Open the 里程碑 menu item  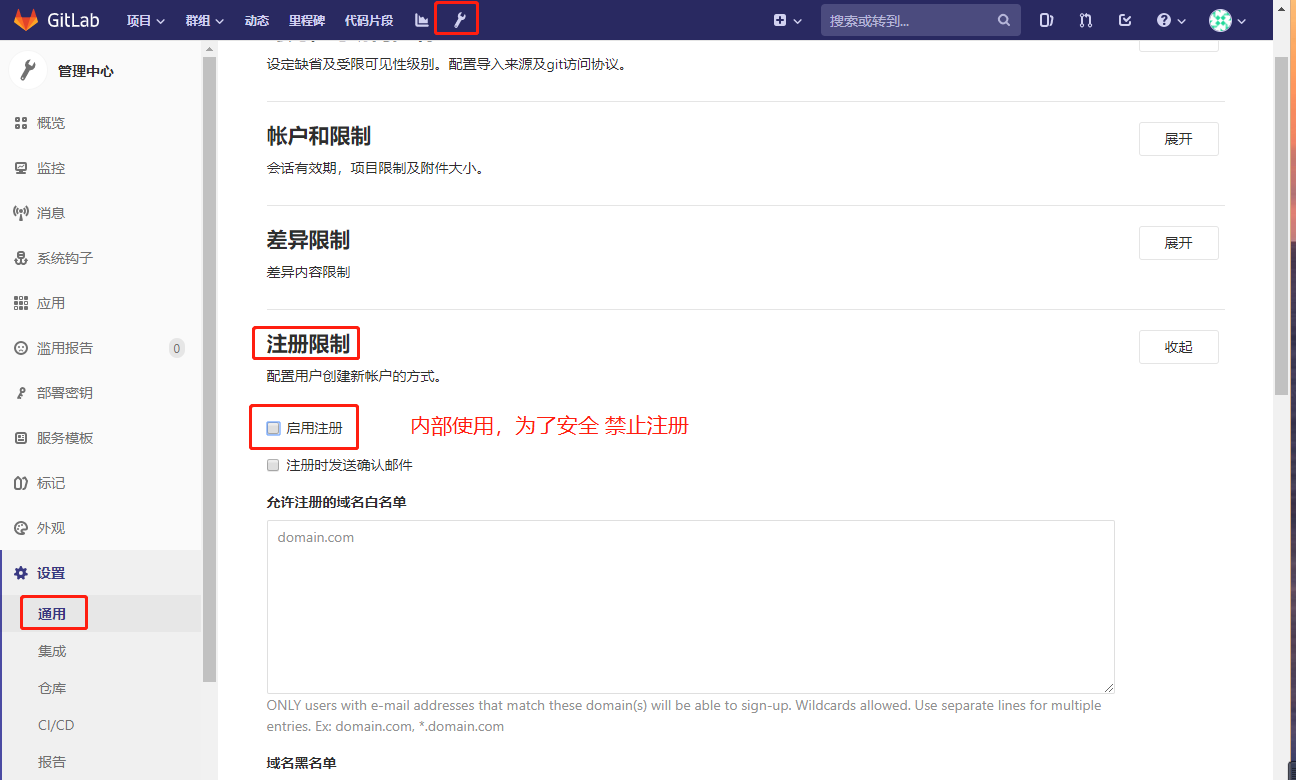(x=307, y=20)
